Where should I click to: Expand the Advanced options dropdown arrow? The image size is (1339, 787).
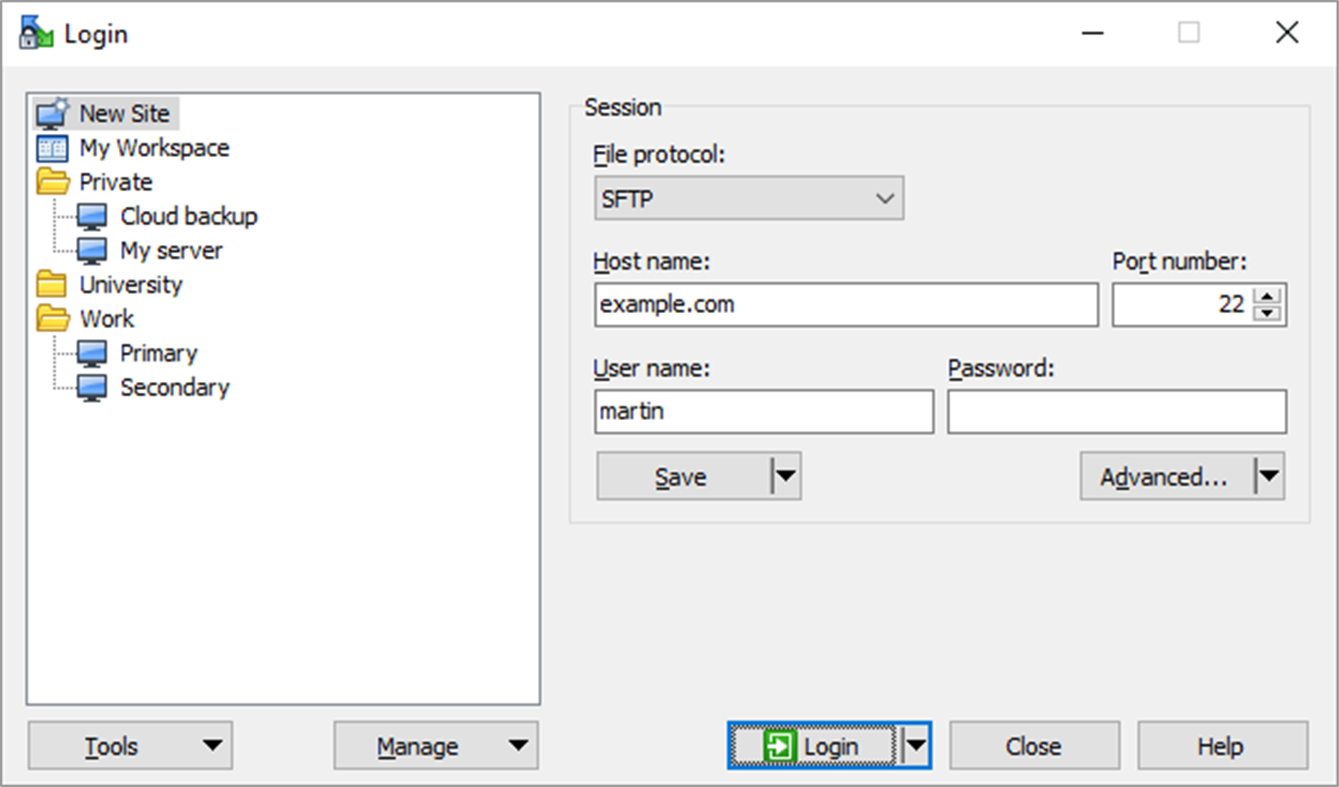pos(1268,476)
